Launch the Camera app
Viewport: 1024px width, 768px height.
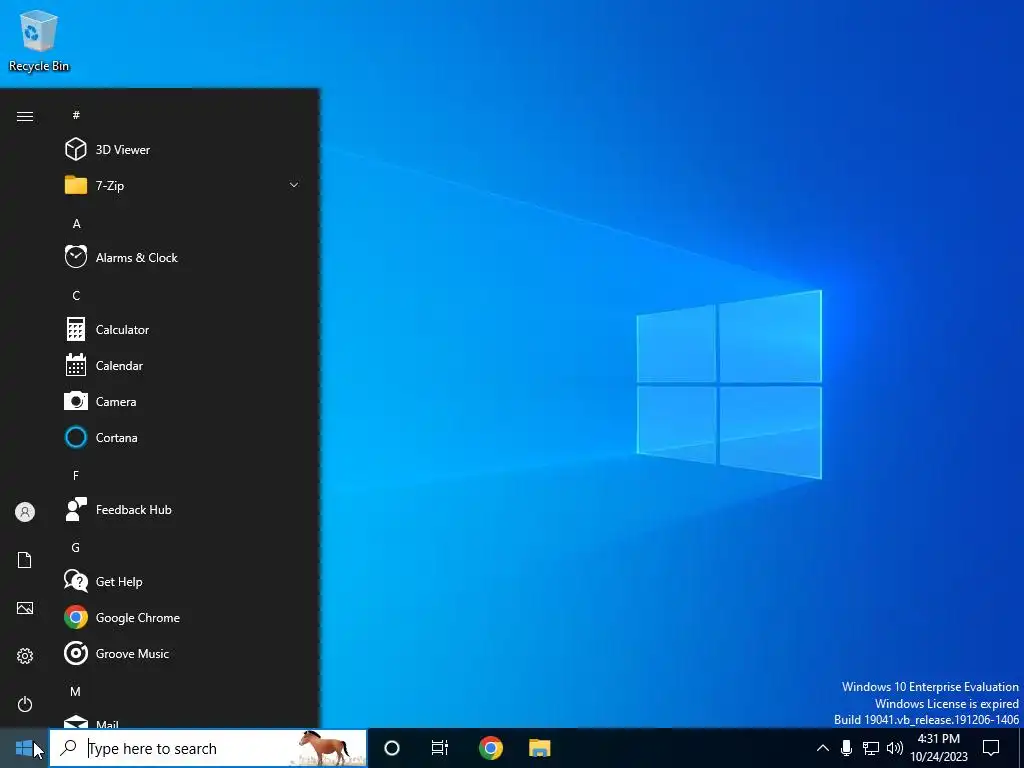(183, 402)
